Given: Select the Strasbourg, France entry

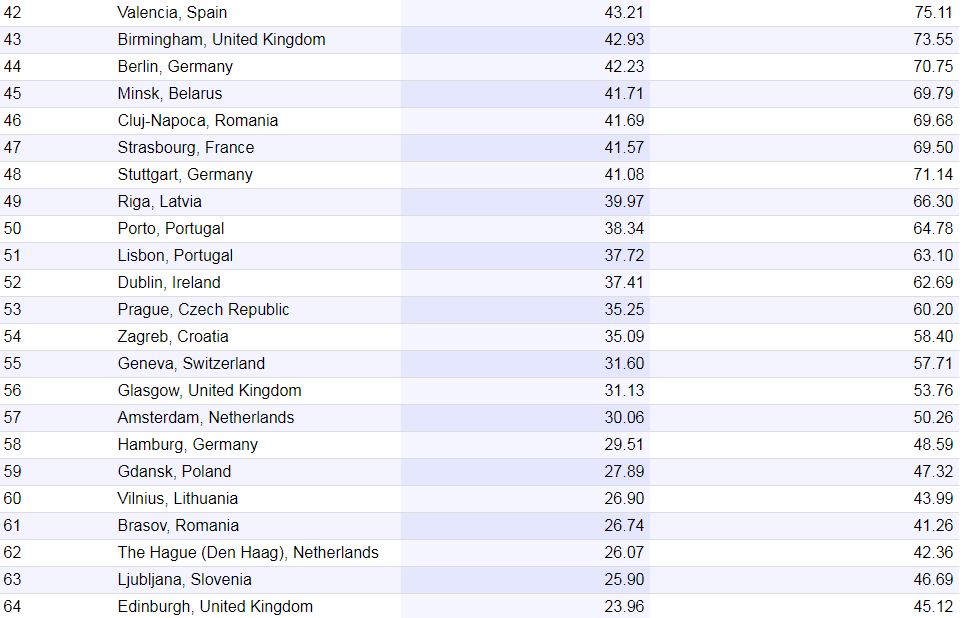Looking at the screenshot, I should (x=186, y=148).
